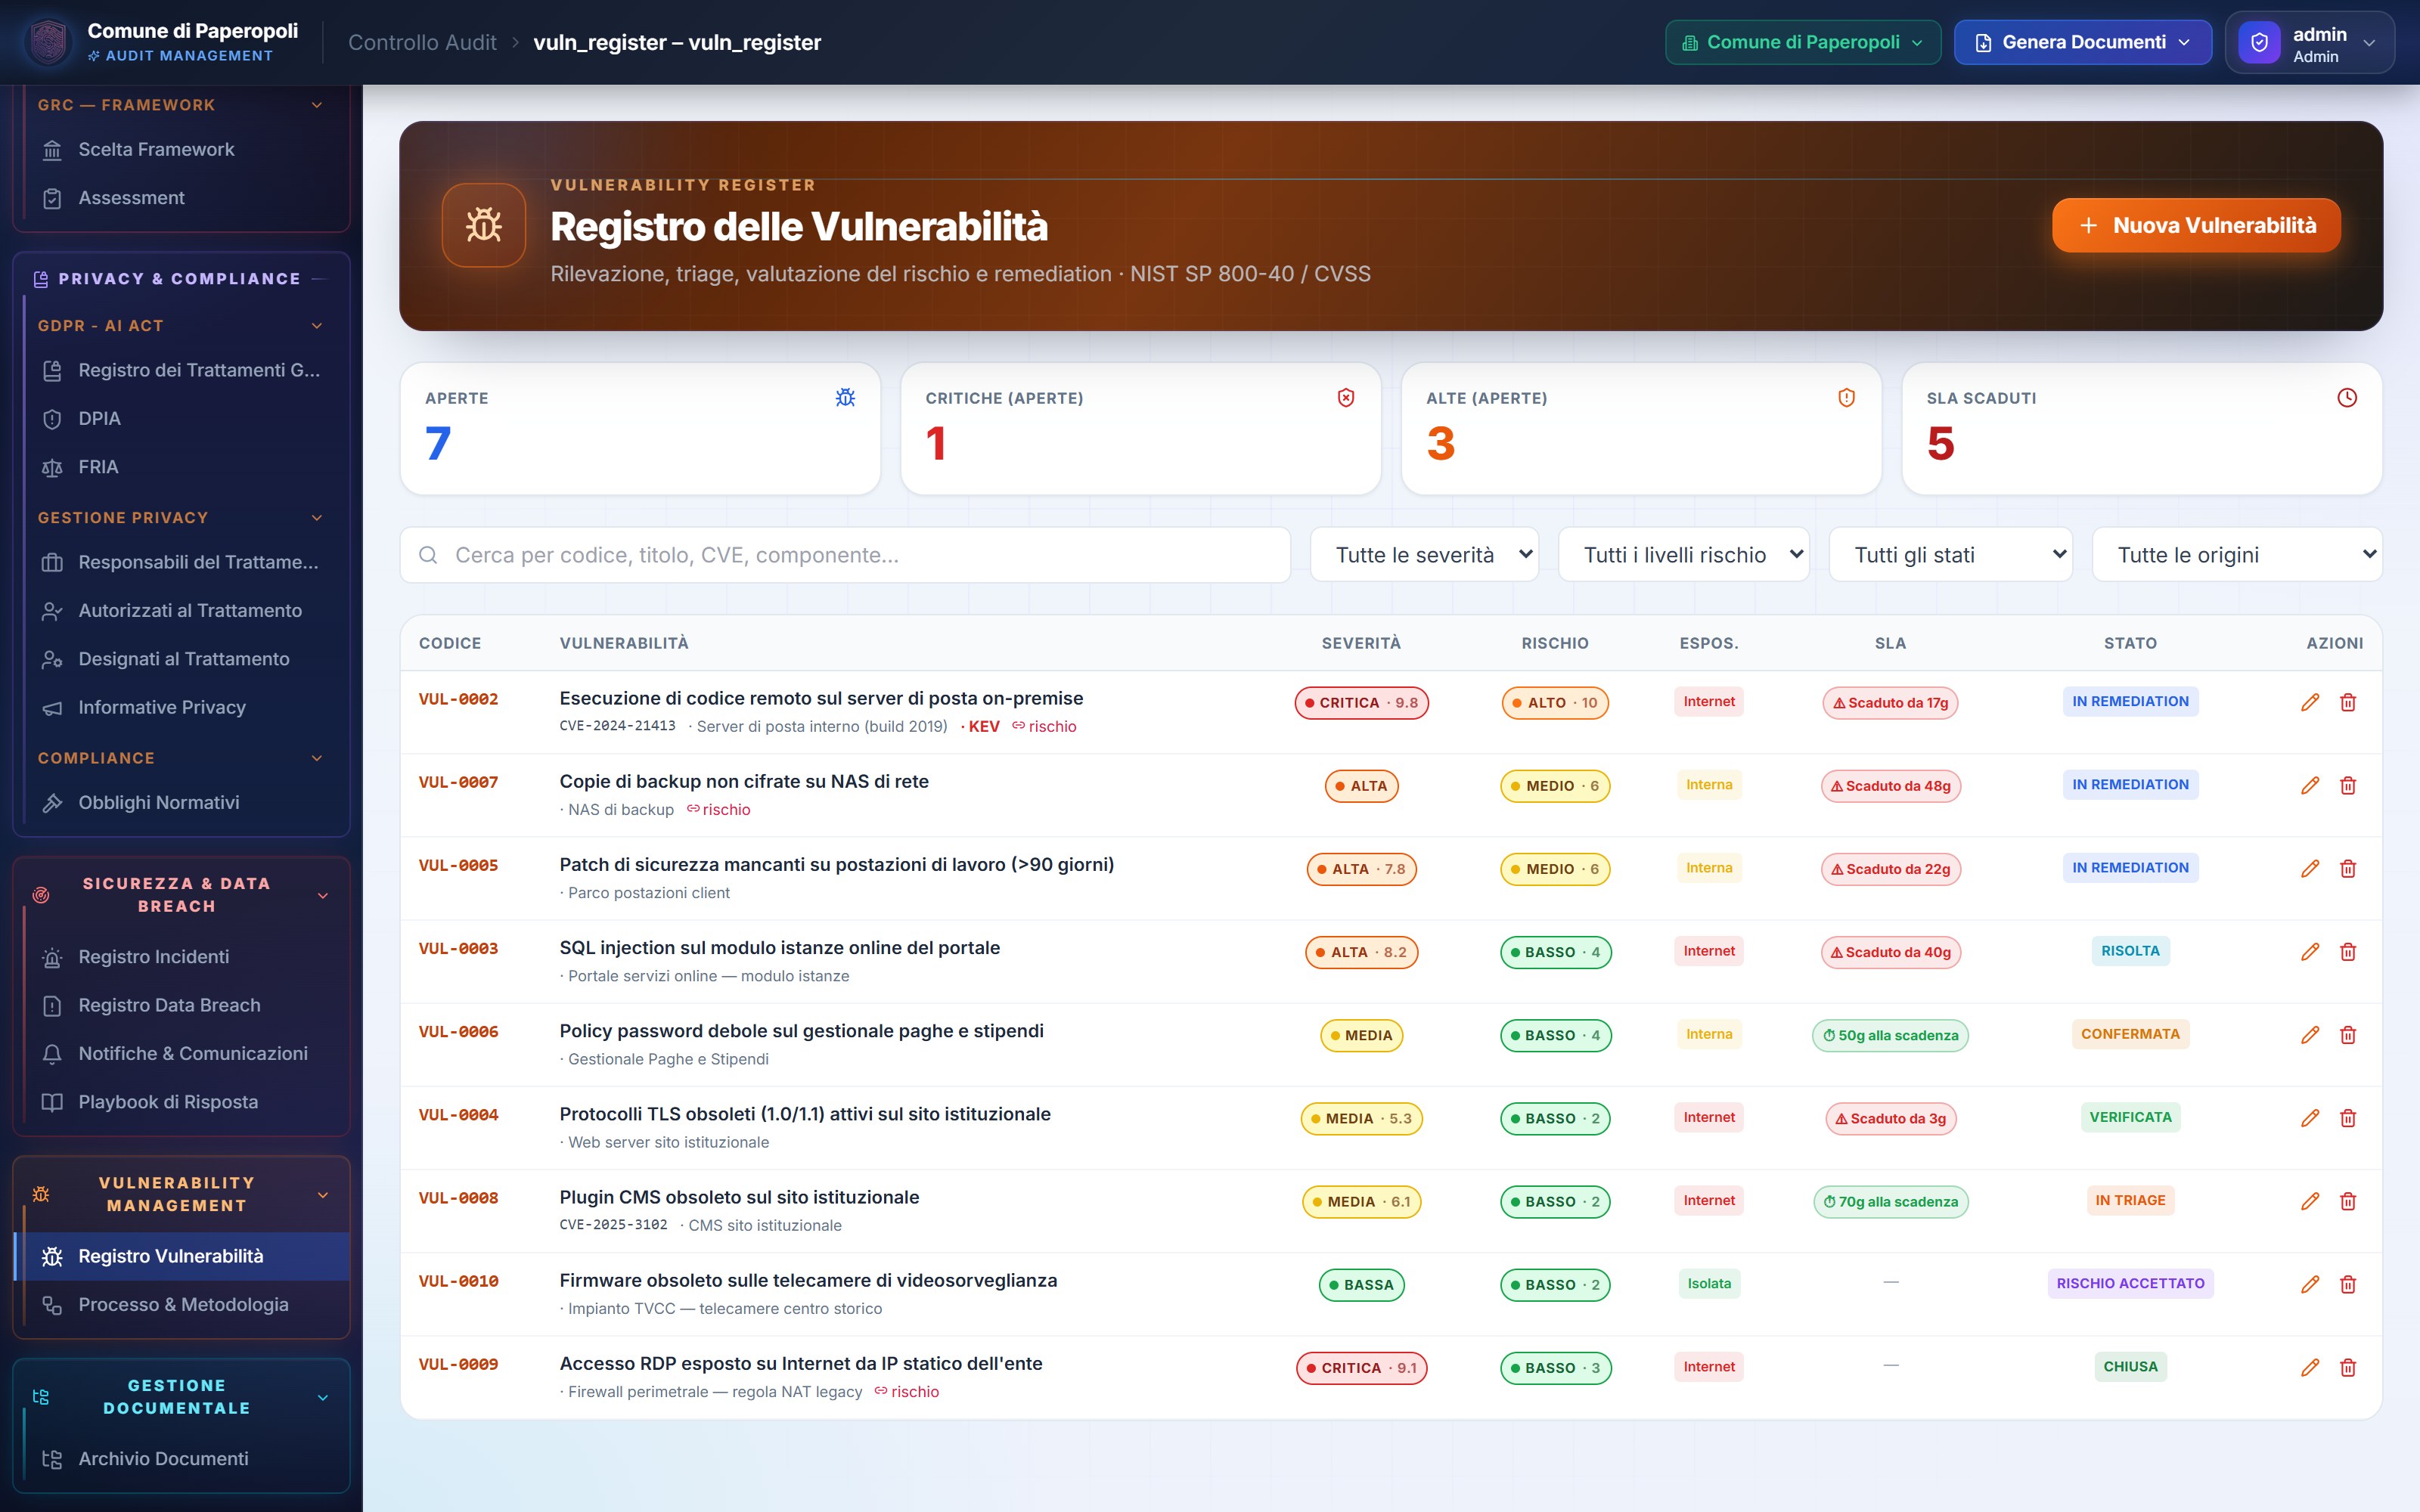Delete VUL-0007 row trash icon
Image resolution: width=2420 pixels, height=1512 pixels.
tap(2348, 785)
